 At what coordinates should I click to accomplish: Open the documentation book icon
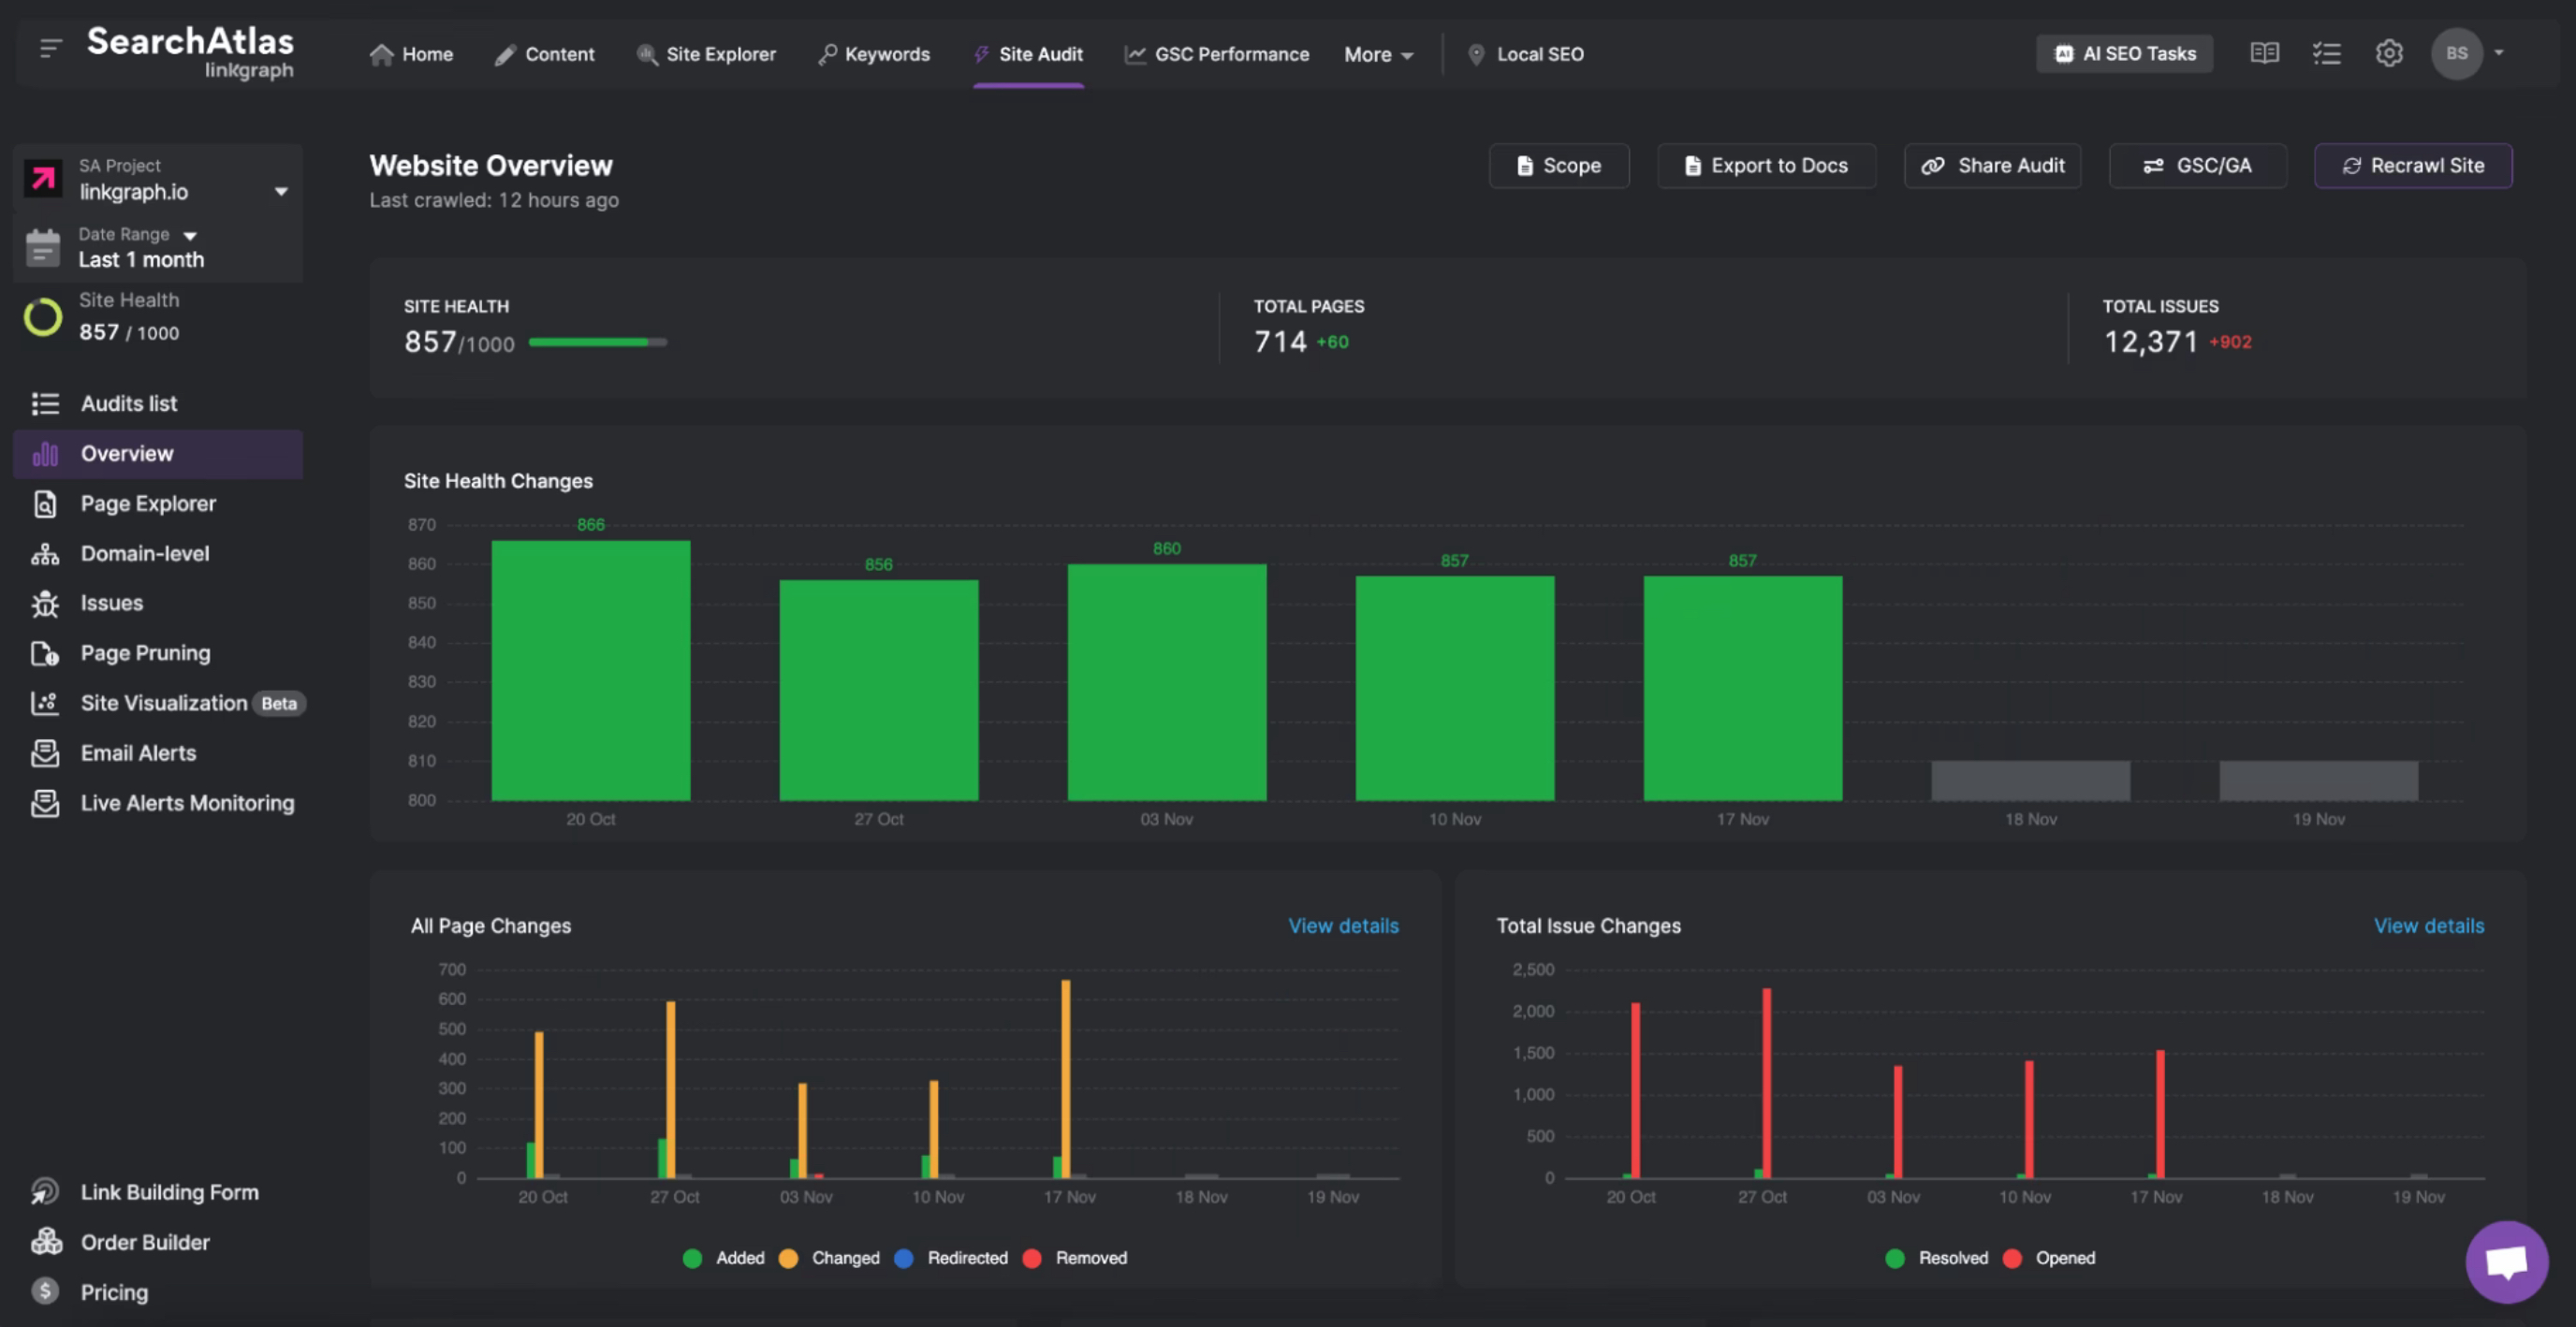tap(2264, 53)
